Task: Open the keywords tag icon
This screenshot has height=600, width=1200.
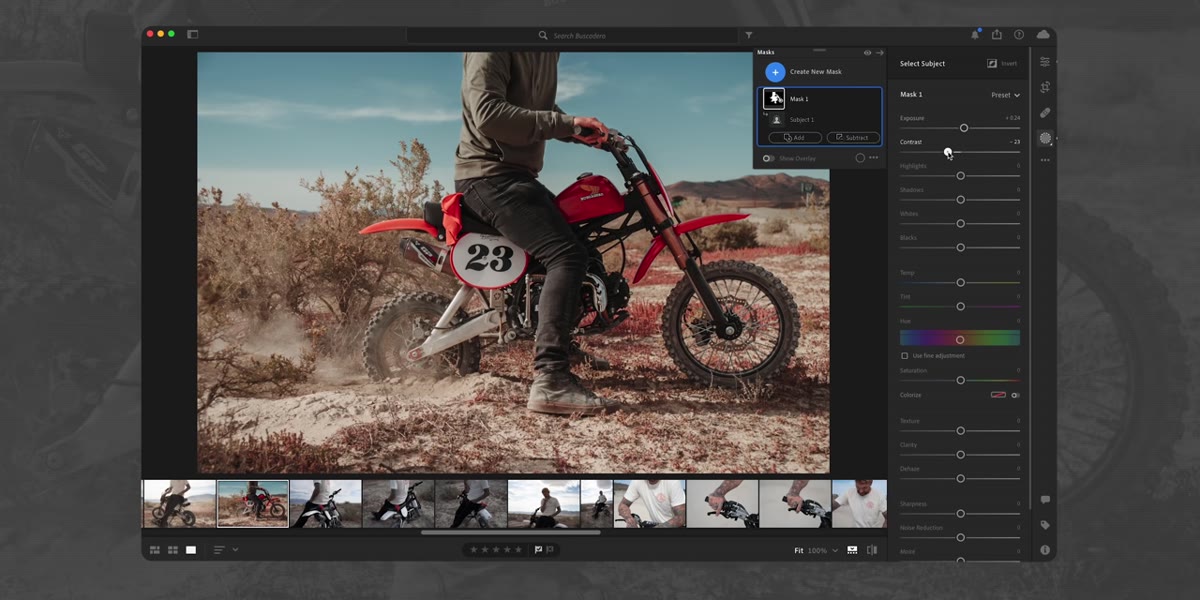Action: coord(1045,525)
